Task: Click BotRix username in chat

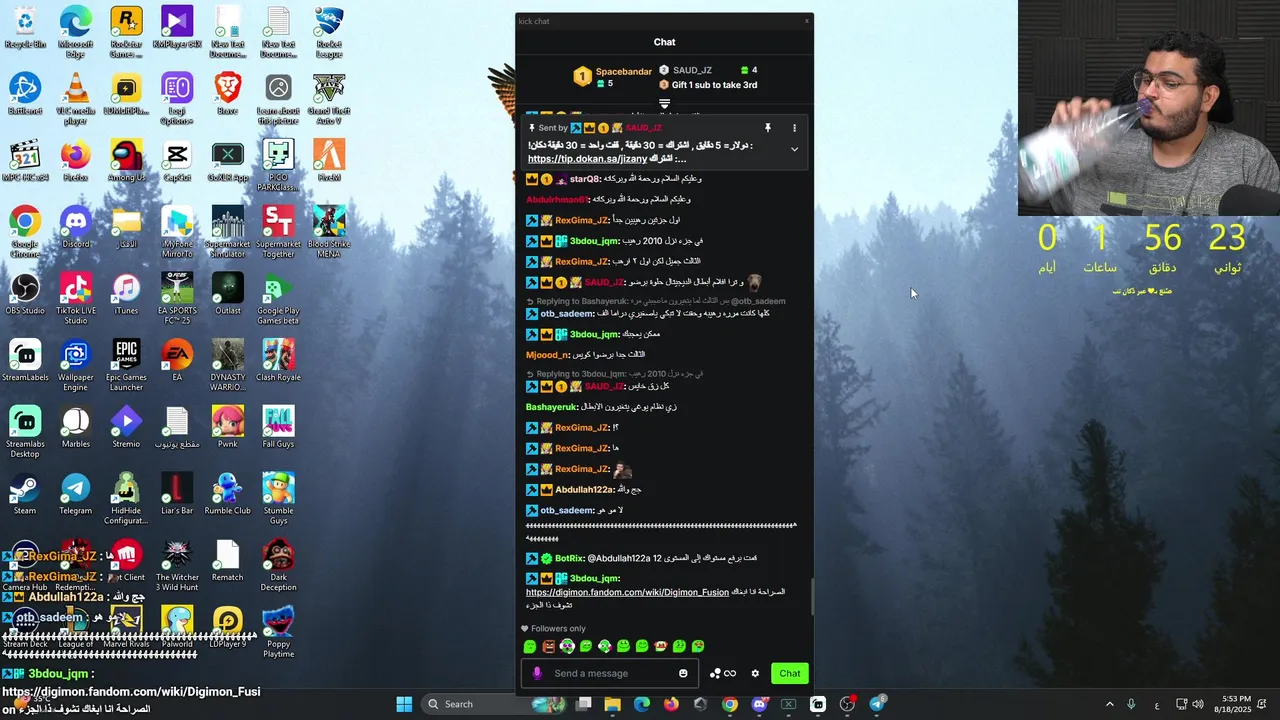Action: [x=569, y=558]
